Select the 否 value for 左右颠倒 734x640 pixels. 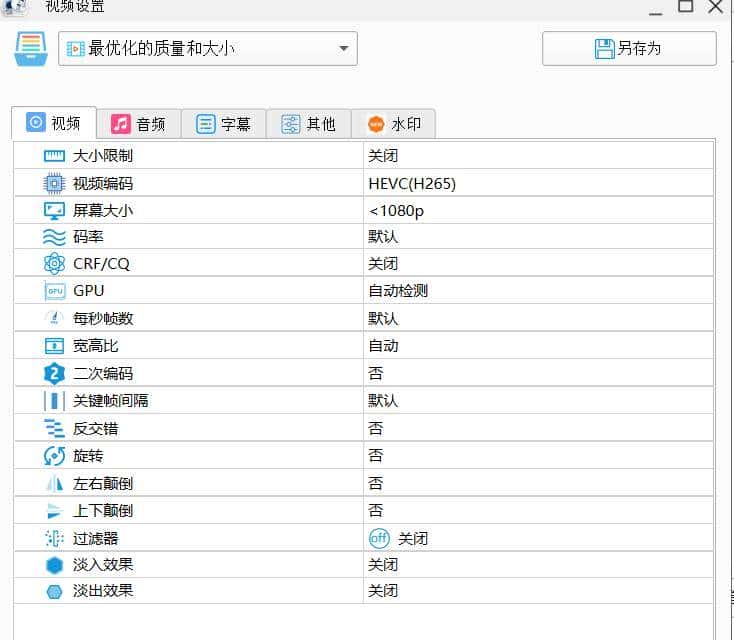375,483
